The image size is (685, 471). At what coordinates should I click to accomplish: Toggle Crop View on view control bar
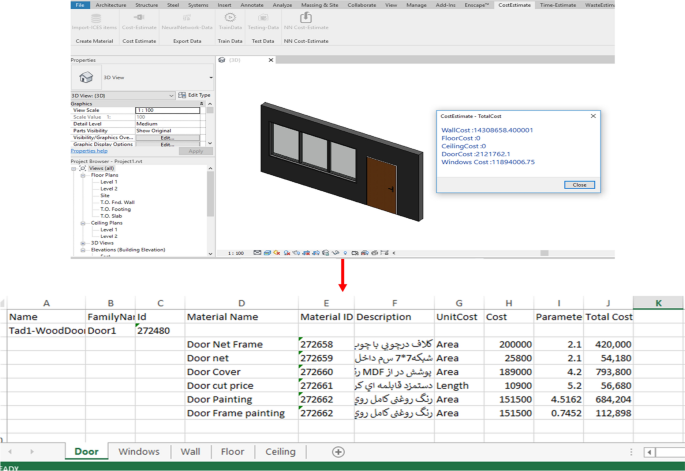306,253
